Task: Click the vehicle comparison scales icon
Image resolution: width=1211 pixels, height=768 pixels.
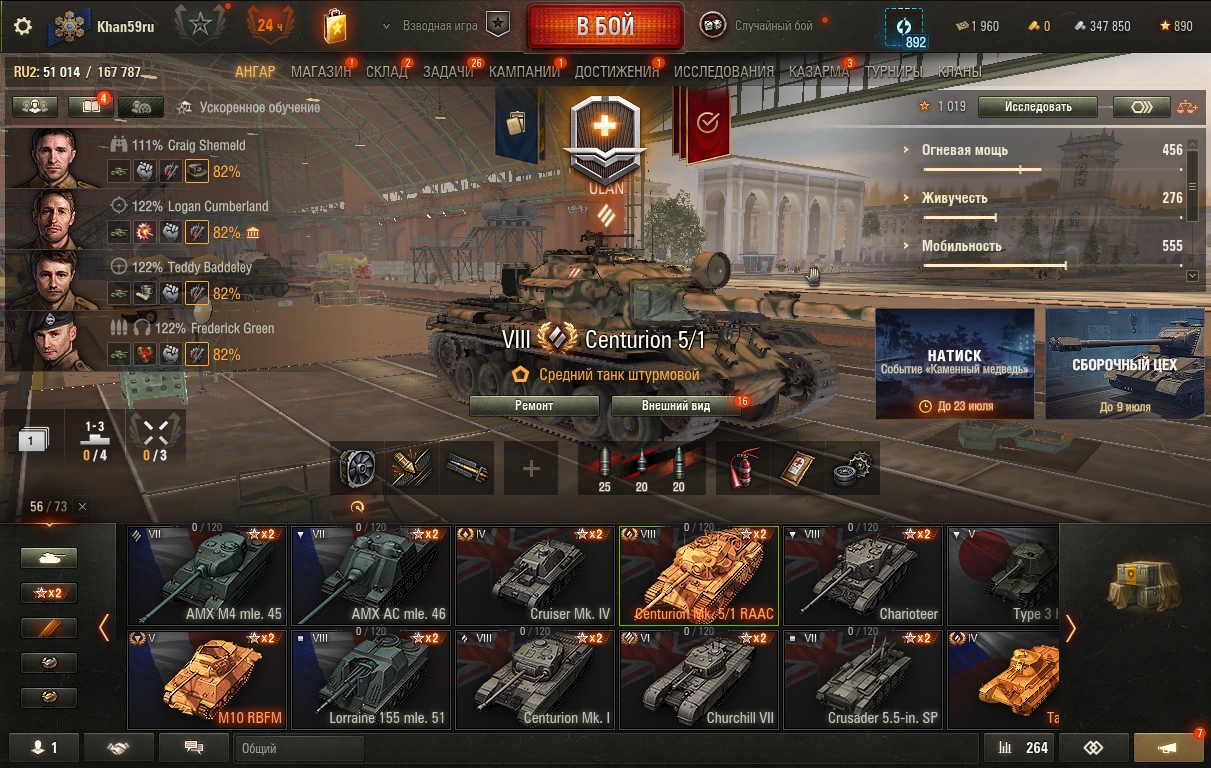Action: click(1186, 107)
